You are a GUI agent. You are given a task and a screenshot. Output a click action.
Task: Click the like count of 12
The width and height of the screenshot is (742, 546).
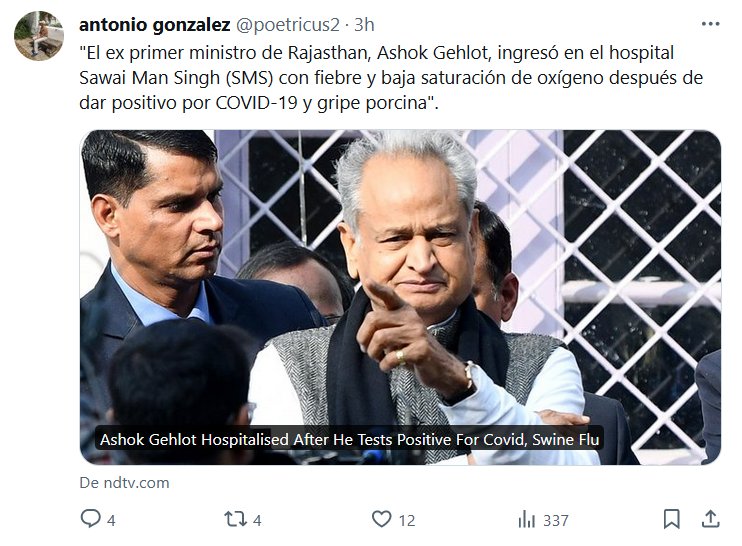[407, 520]
